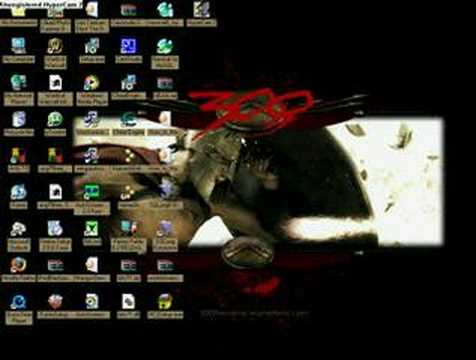Open the Windows Media Player desktop shortcut
Image resolution: width=476 pixels, height=360 pixels.
point(91,83)
